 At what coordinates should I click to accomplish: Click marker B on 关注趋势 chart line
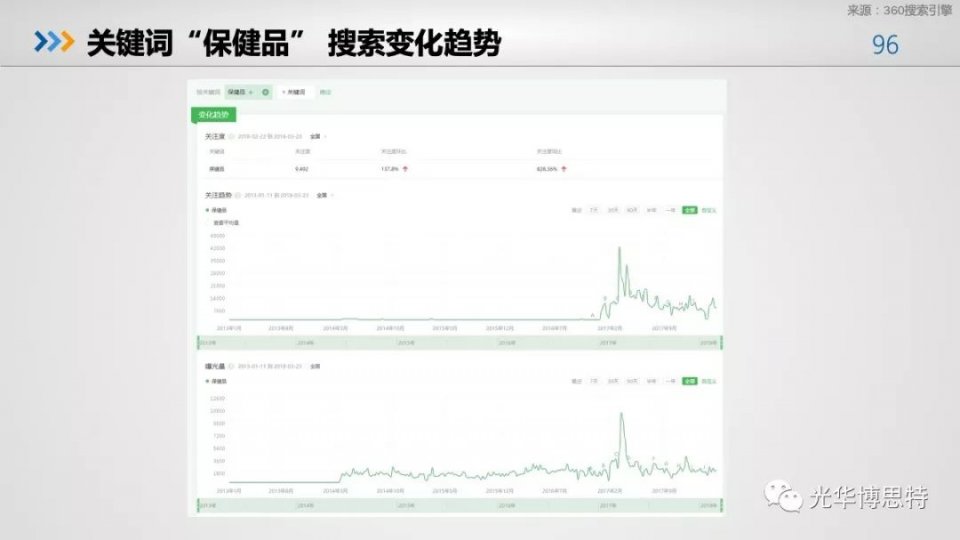[605, 298]
